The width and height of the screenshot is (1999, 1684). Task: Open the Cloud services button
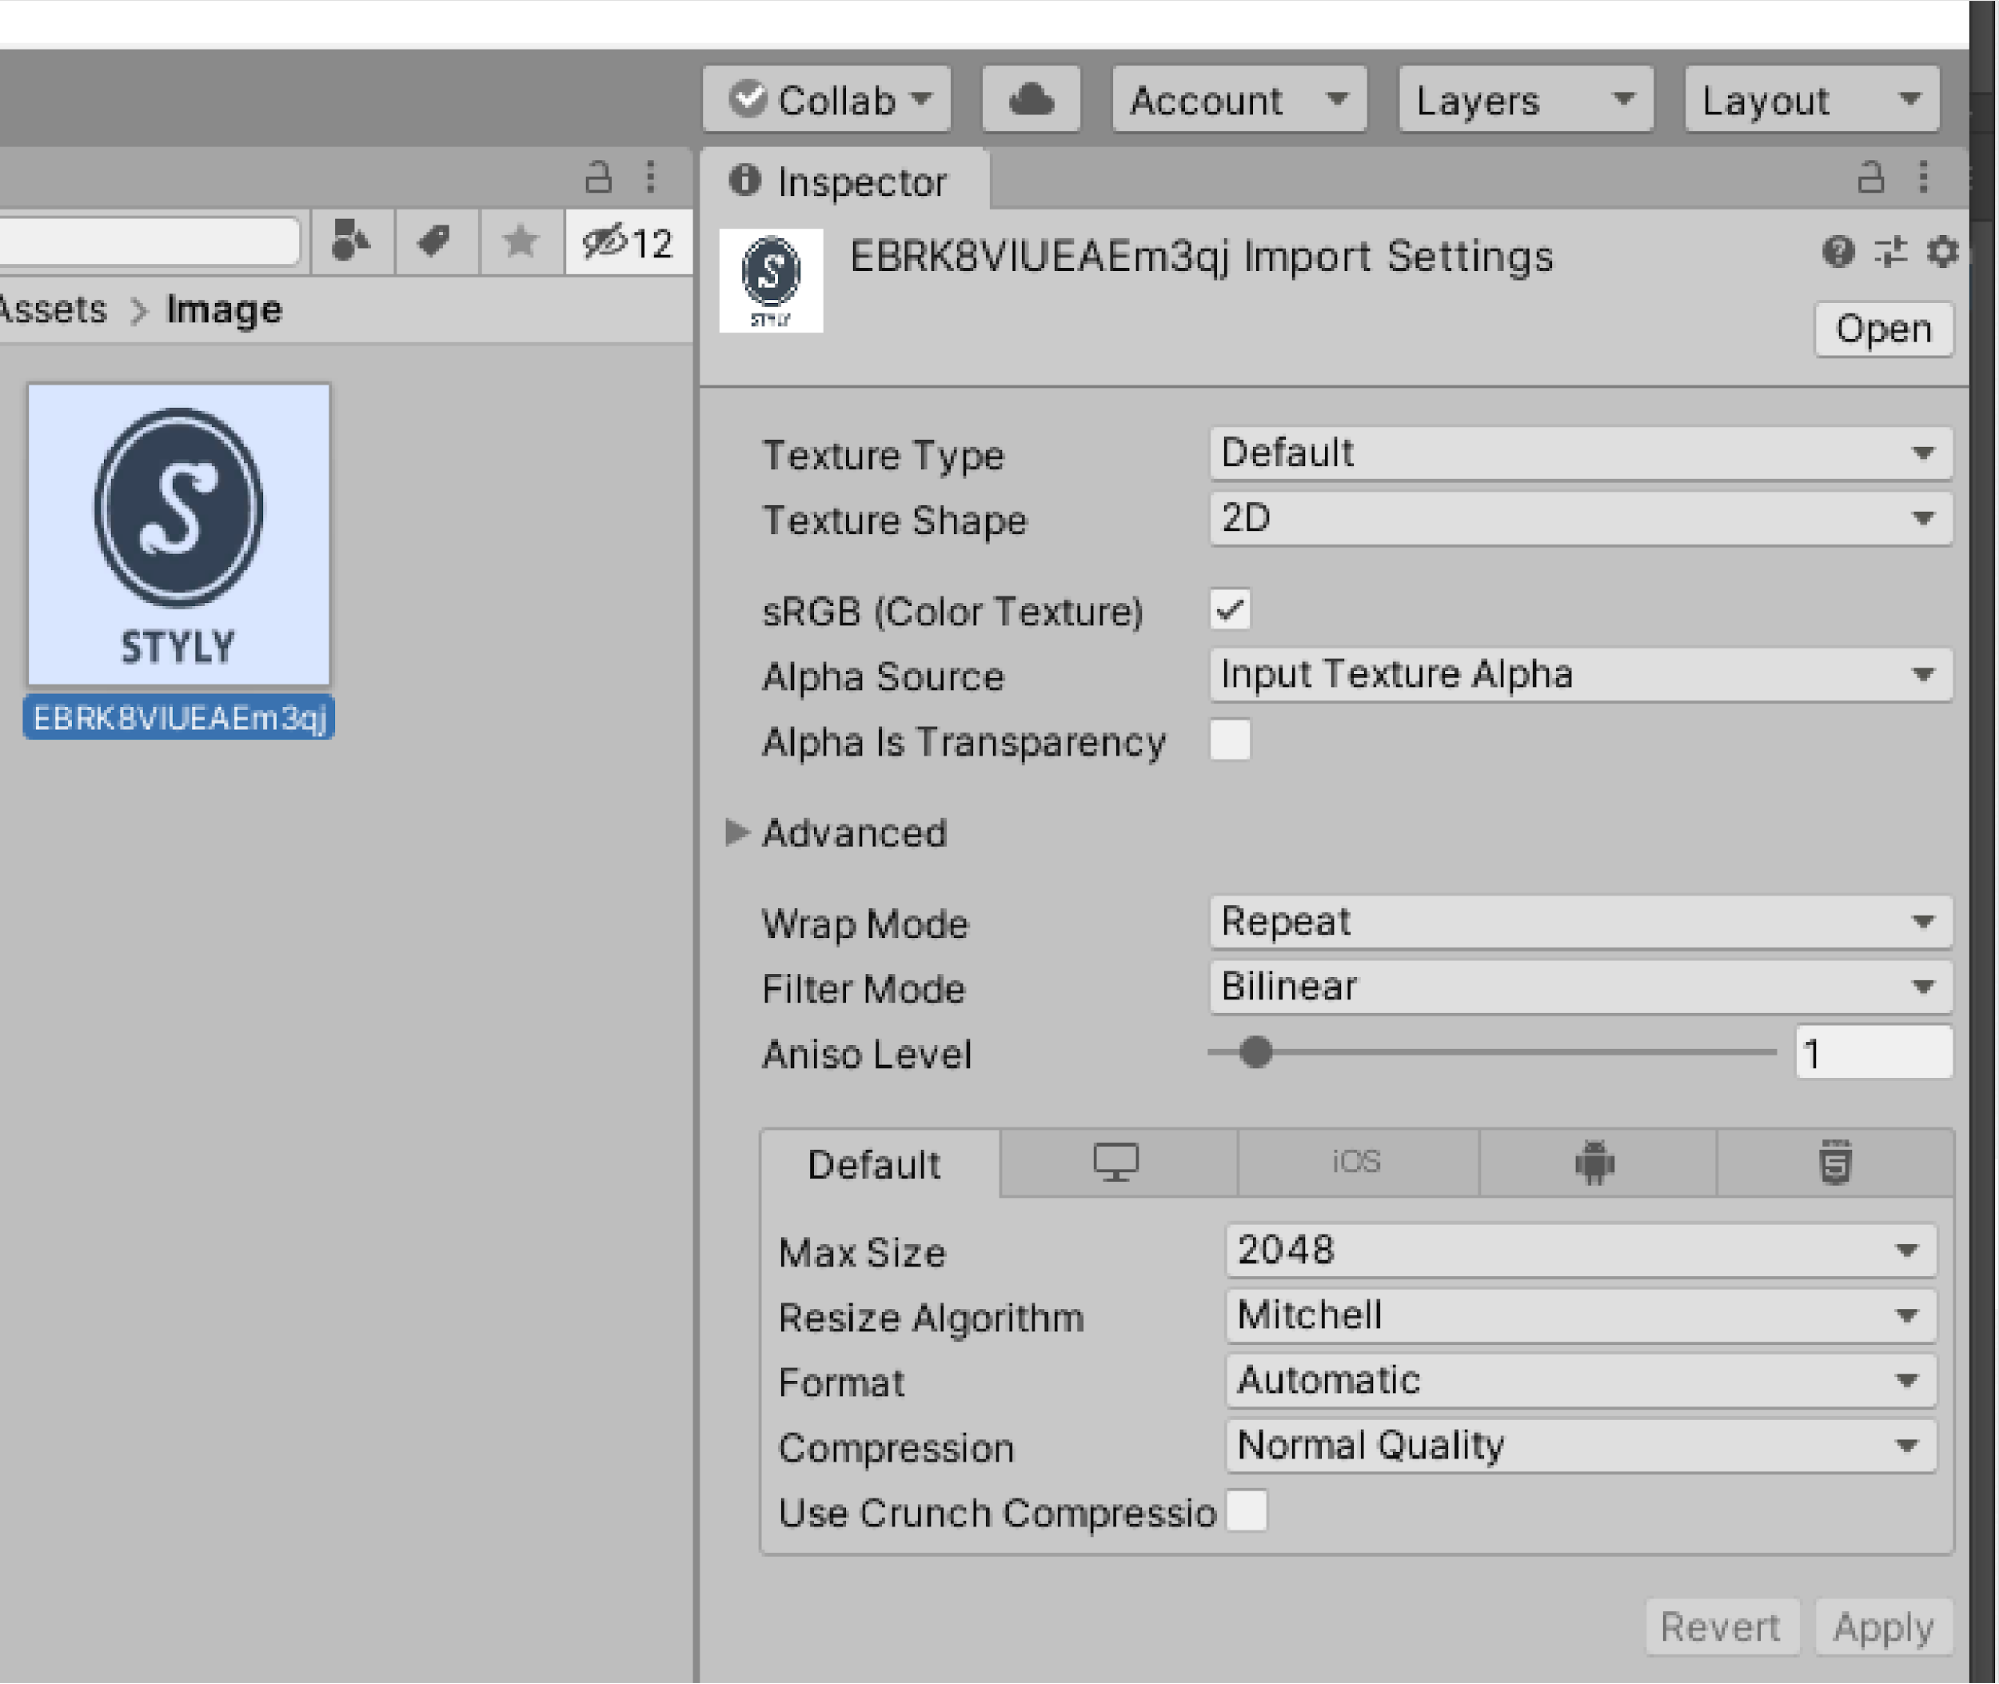tap(1031, 100)
